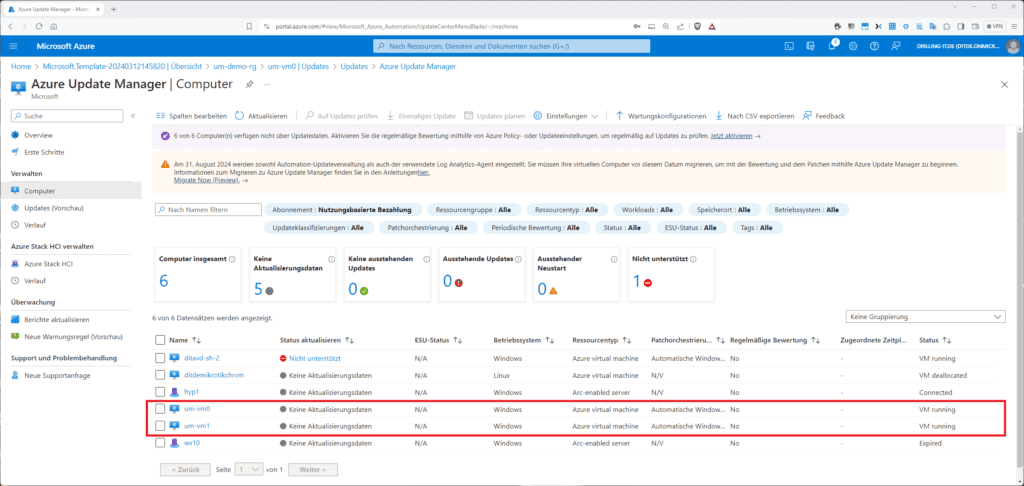Click the feedback person icon in header
The height and width of the screenshot is (486, 1024).
895,46
